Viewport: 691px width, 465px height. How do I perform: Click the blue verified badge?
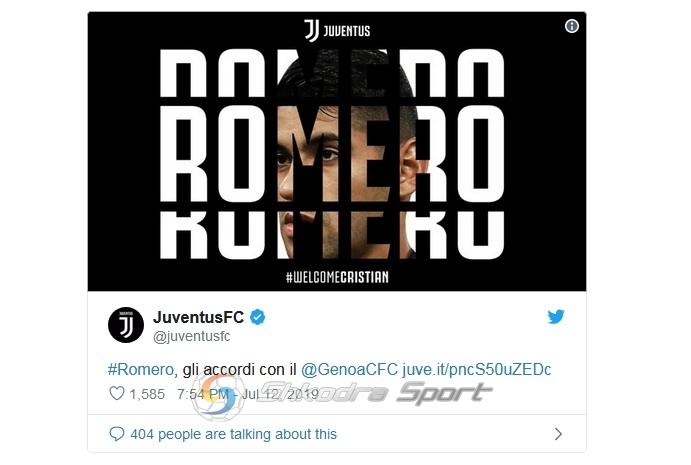(258, 317)
